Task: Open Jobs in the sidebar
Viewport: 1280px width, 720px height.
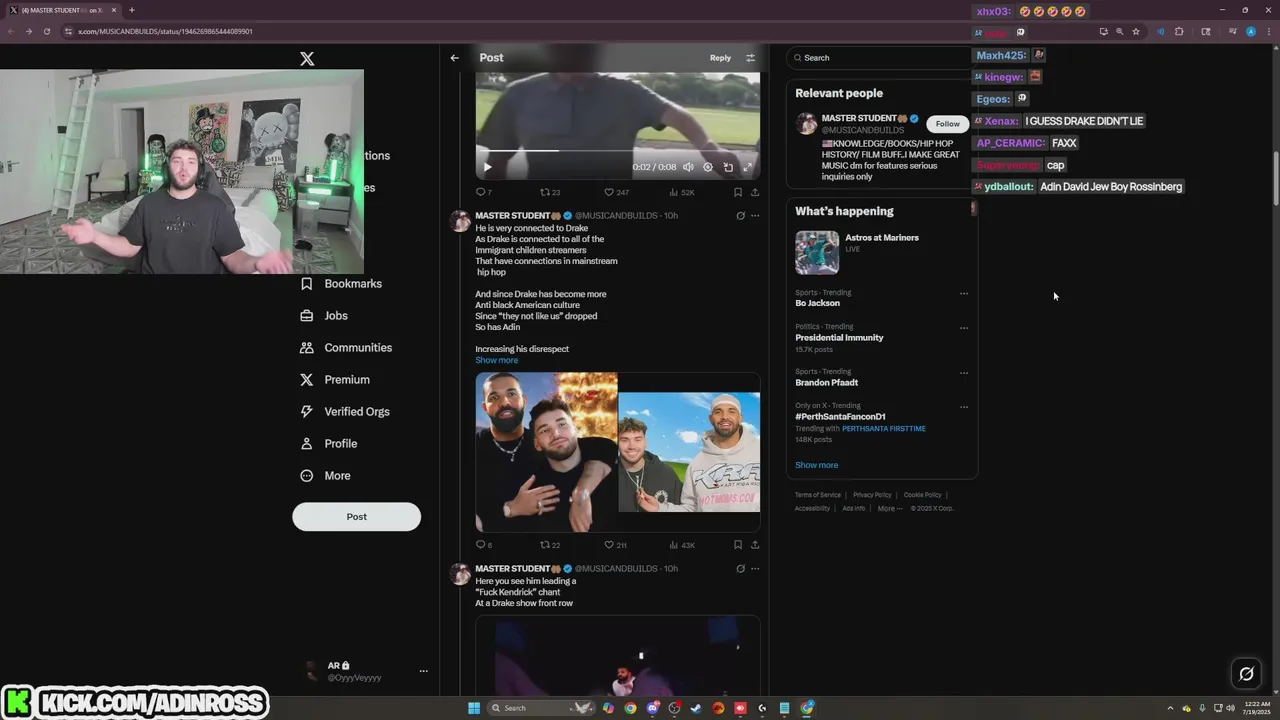Action: pyautogui.click(x=324, y=316)
